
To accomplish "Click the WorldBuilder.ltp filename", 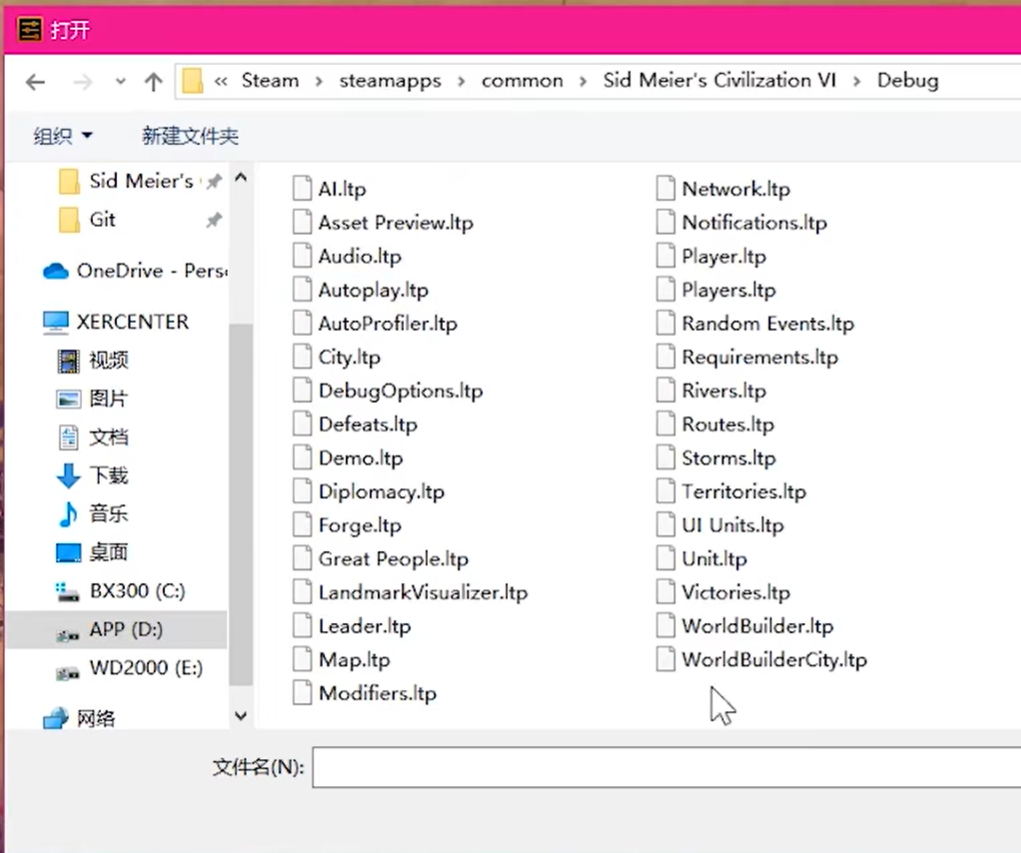I will [x=757, y=626].
